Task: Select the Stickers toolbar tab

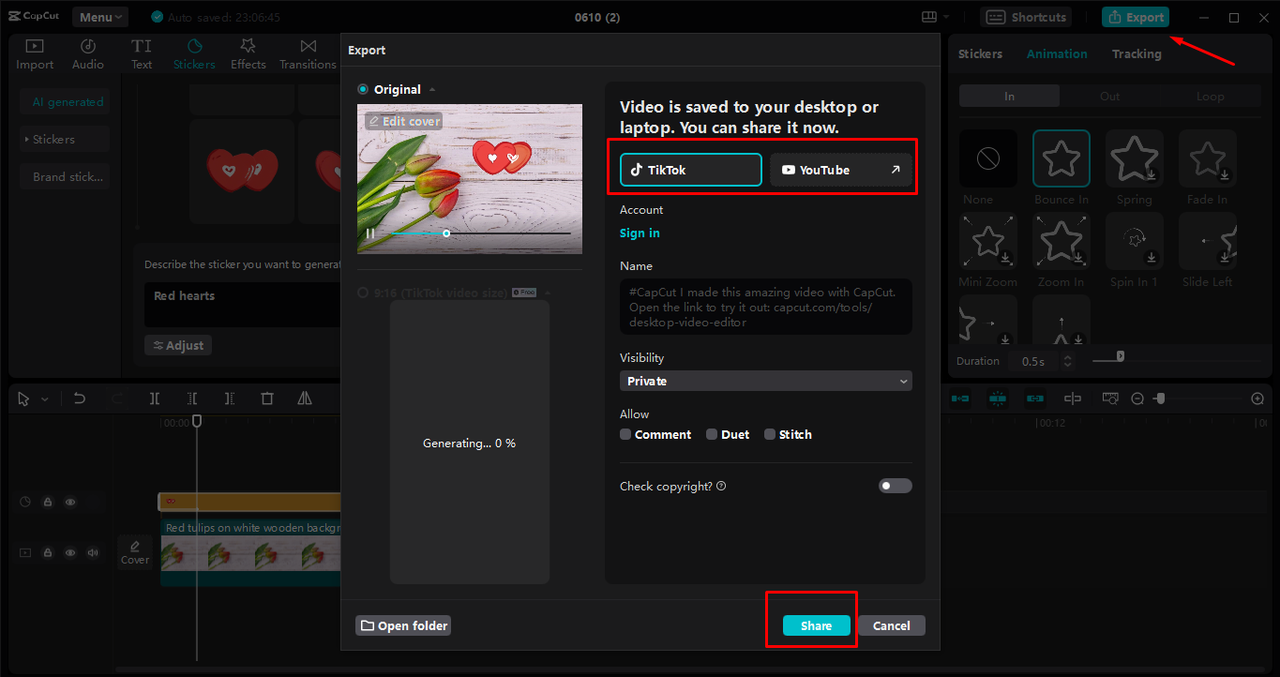Action: (194, 54)
